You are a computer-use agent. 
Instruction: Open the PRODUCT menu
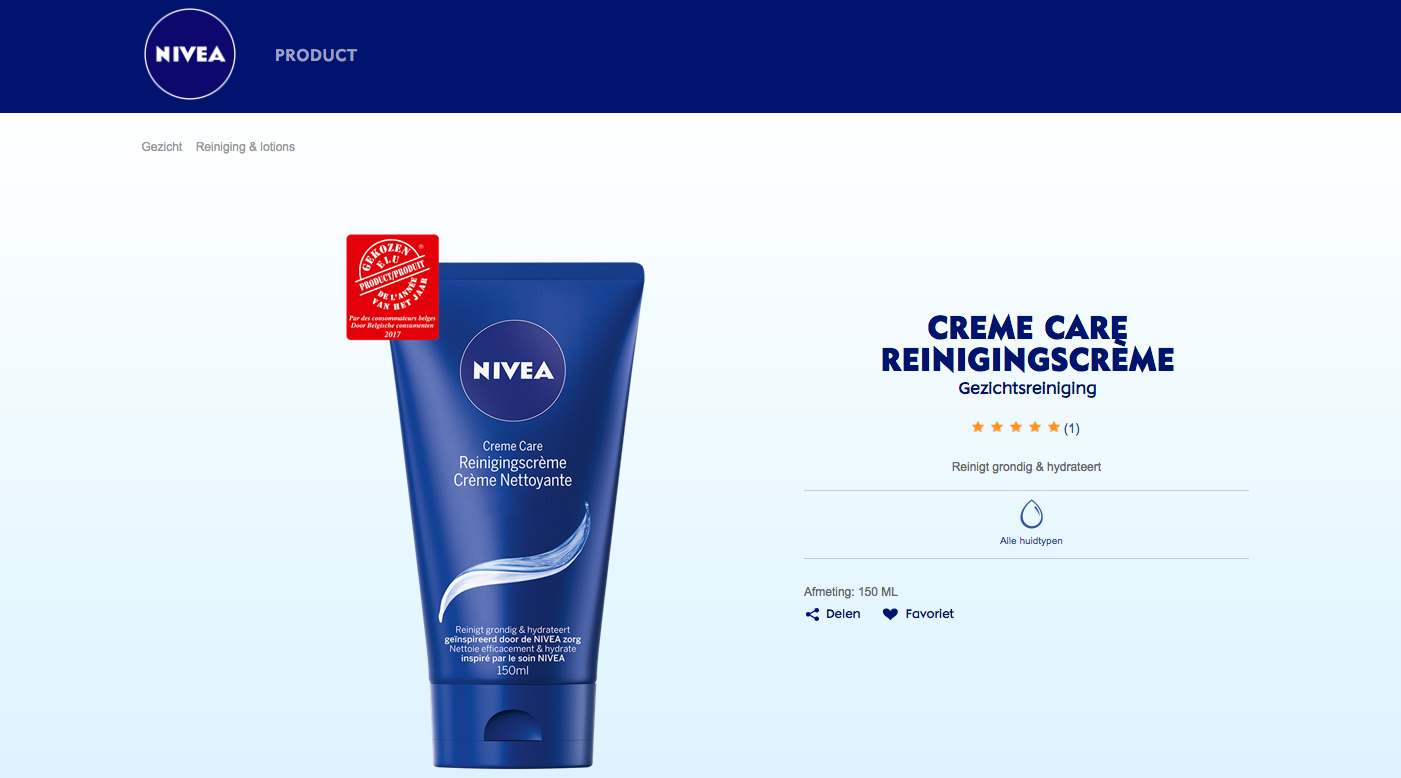(316, 55)
